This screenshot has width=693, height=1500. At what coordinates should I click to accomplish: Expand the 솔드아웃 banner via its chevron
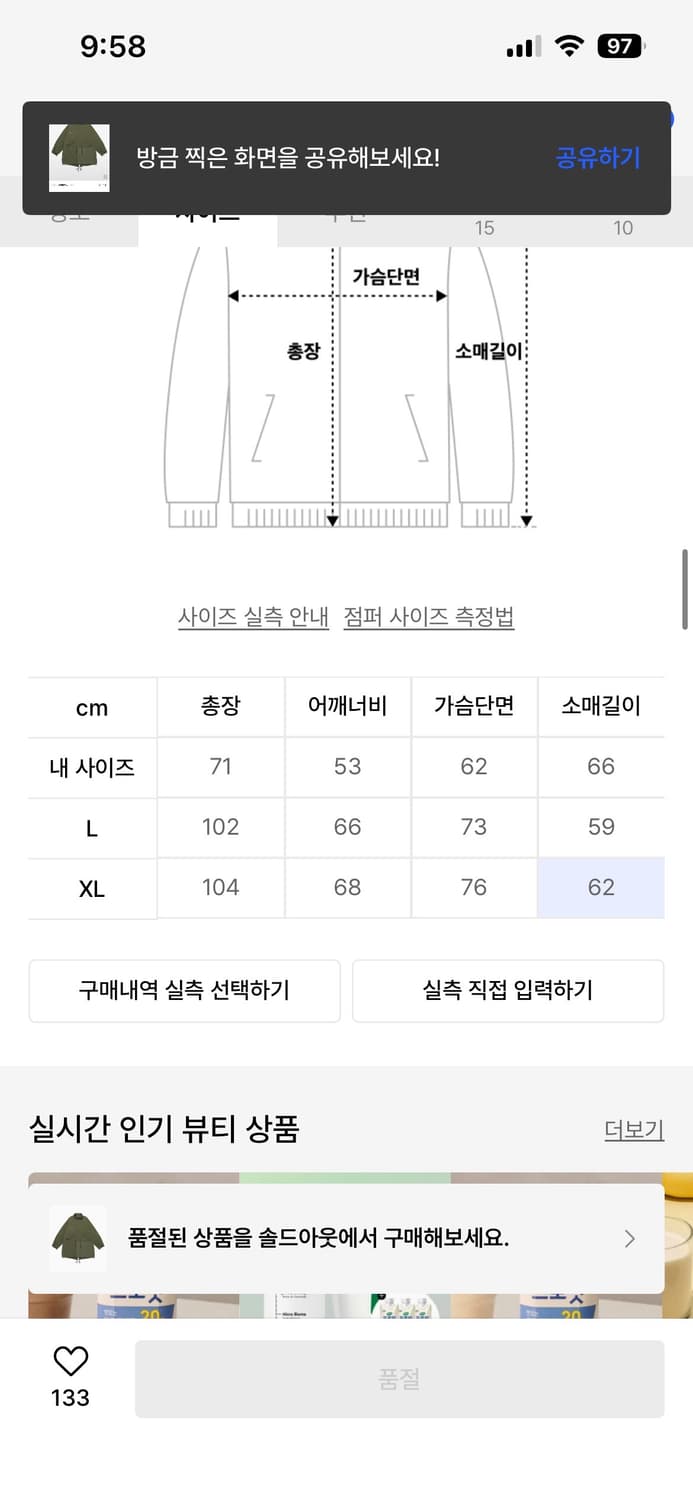coord(630,1237)
